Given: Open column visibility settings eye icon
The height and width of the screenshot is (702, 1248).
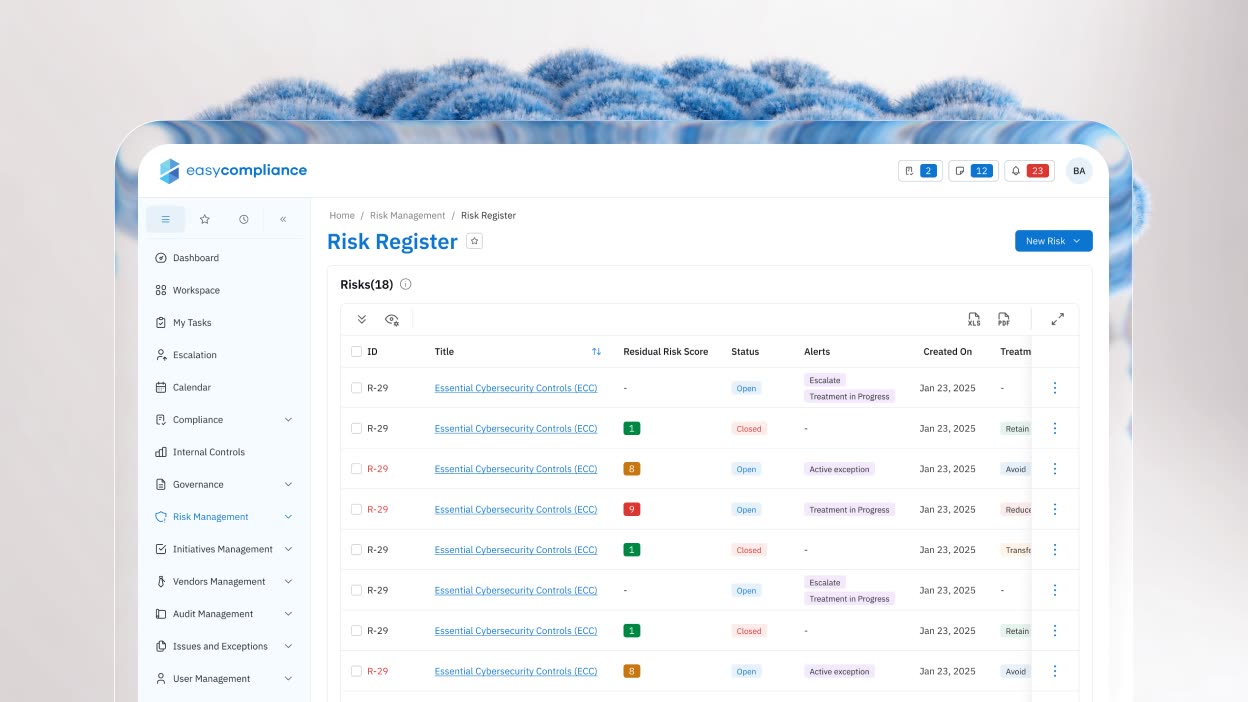Looking at the screenshot, I should click(x=392, y=319).
